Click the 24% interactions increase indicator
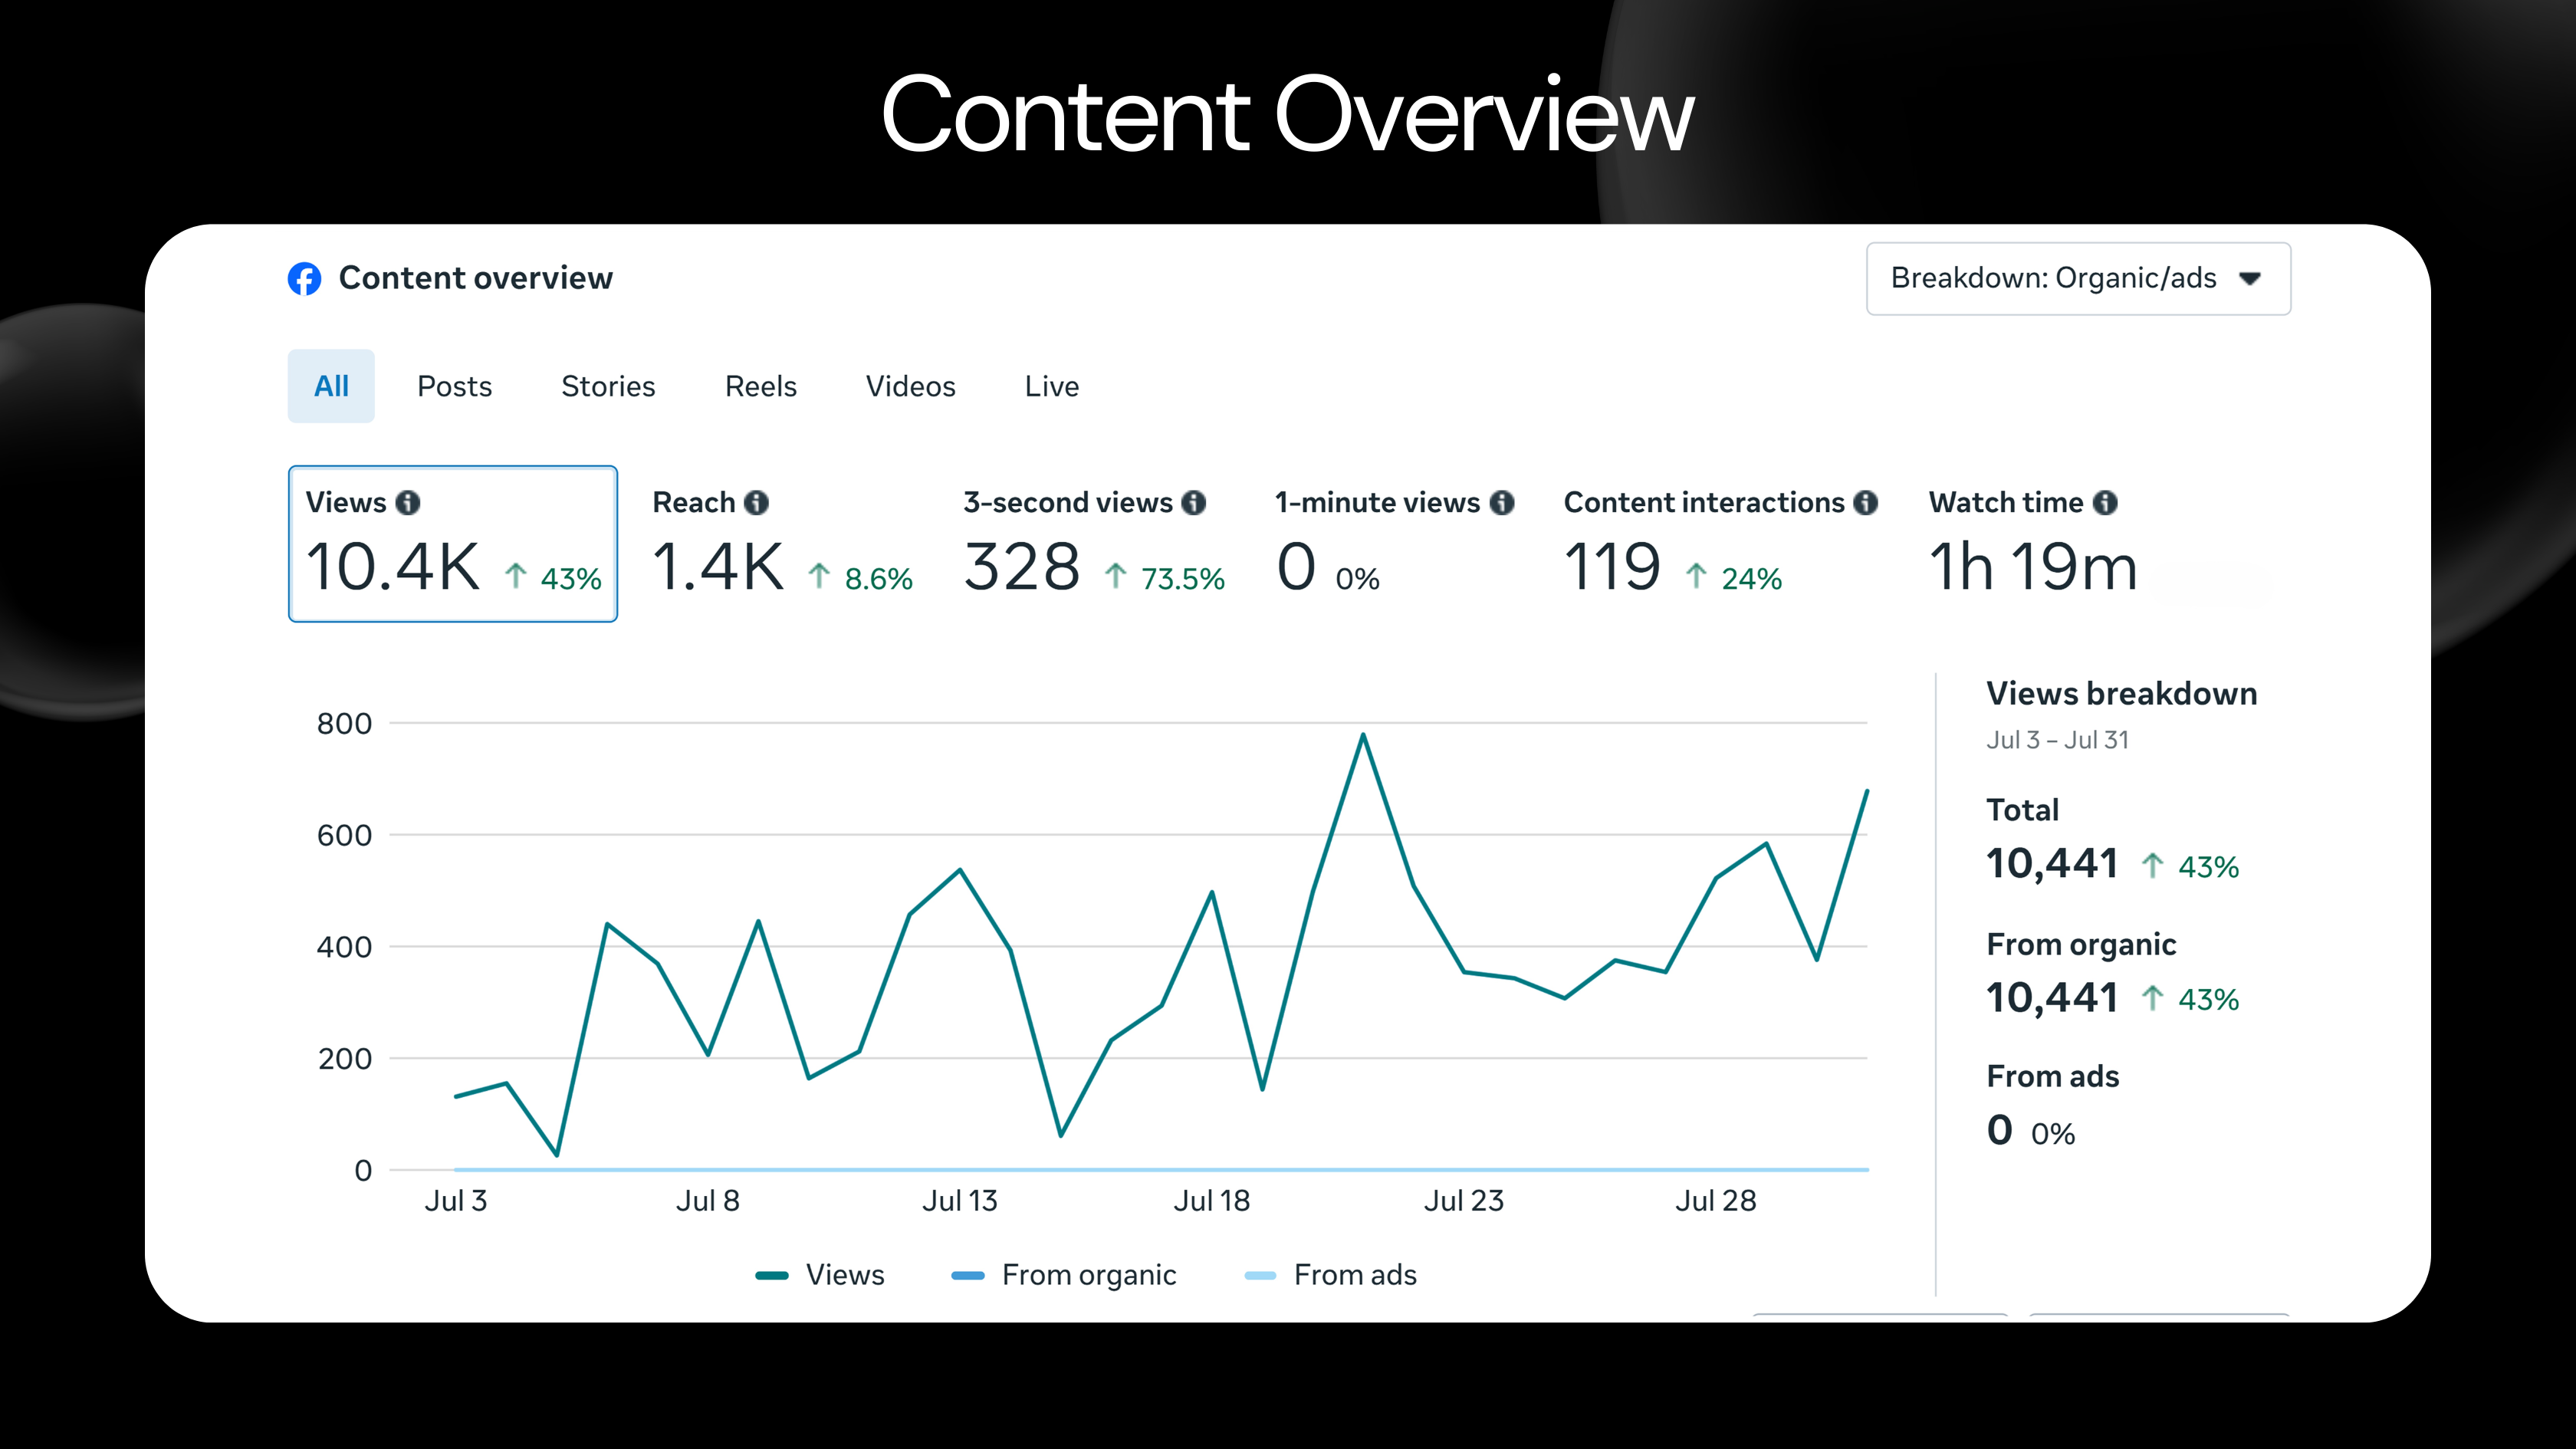This screenshot has width=2576, height=1449. tap(1733, 578)
